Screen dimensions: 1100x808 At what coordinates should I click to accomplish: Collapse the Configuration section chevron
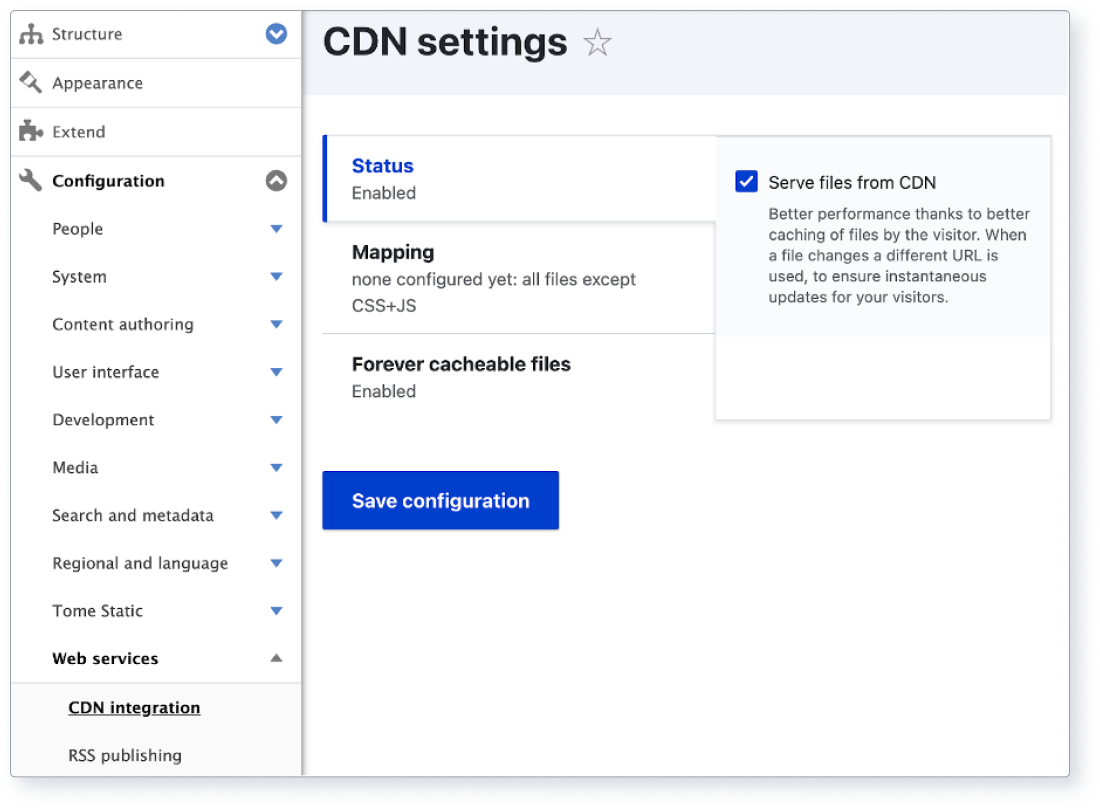coord(276,181)
